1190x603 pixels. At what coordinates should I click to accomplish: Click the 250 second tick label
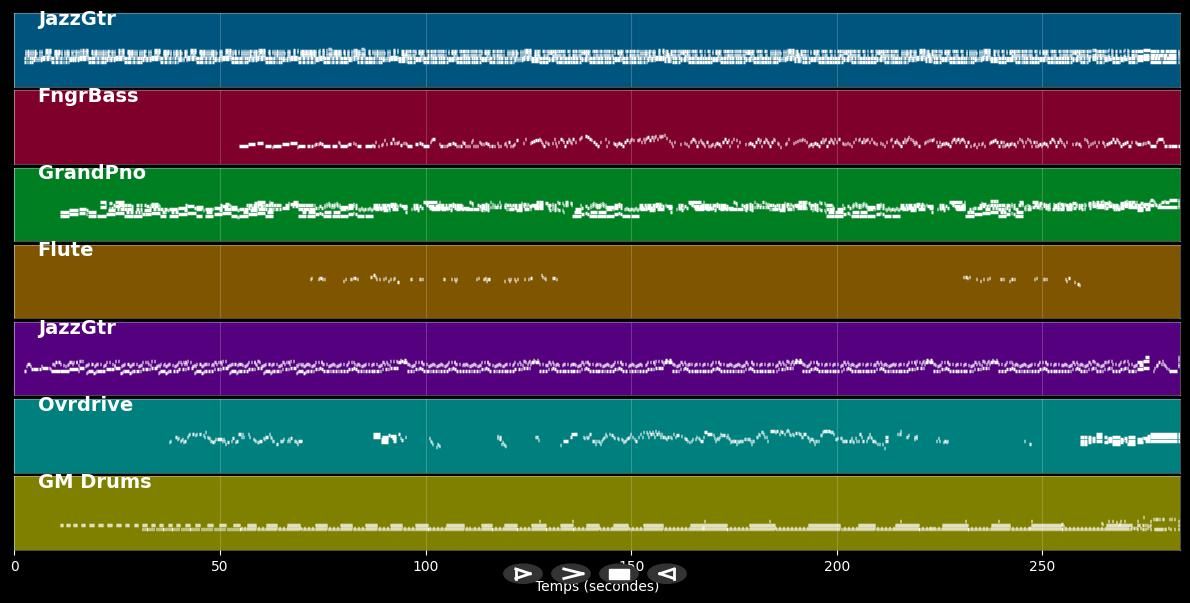(1042, 567)
